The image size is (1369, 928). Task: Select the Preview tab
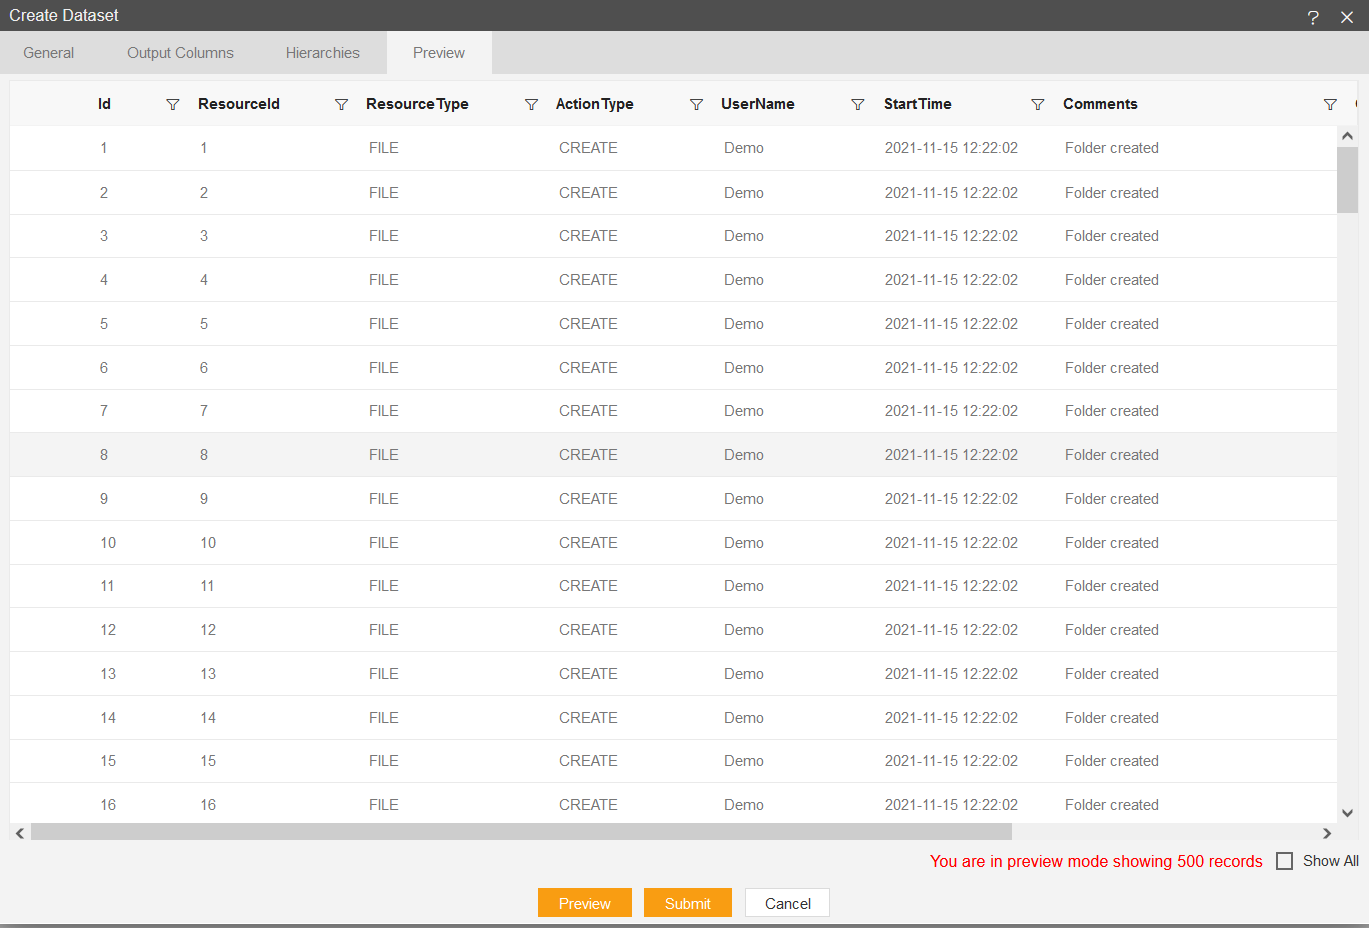pos(439,53)
